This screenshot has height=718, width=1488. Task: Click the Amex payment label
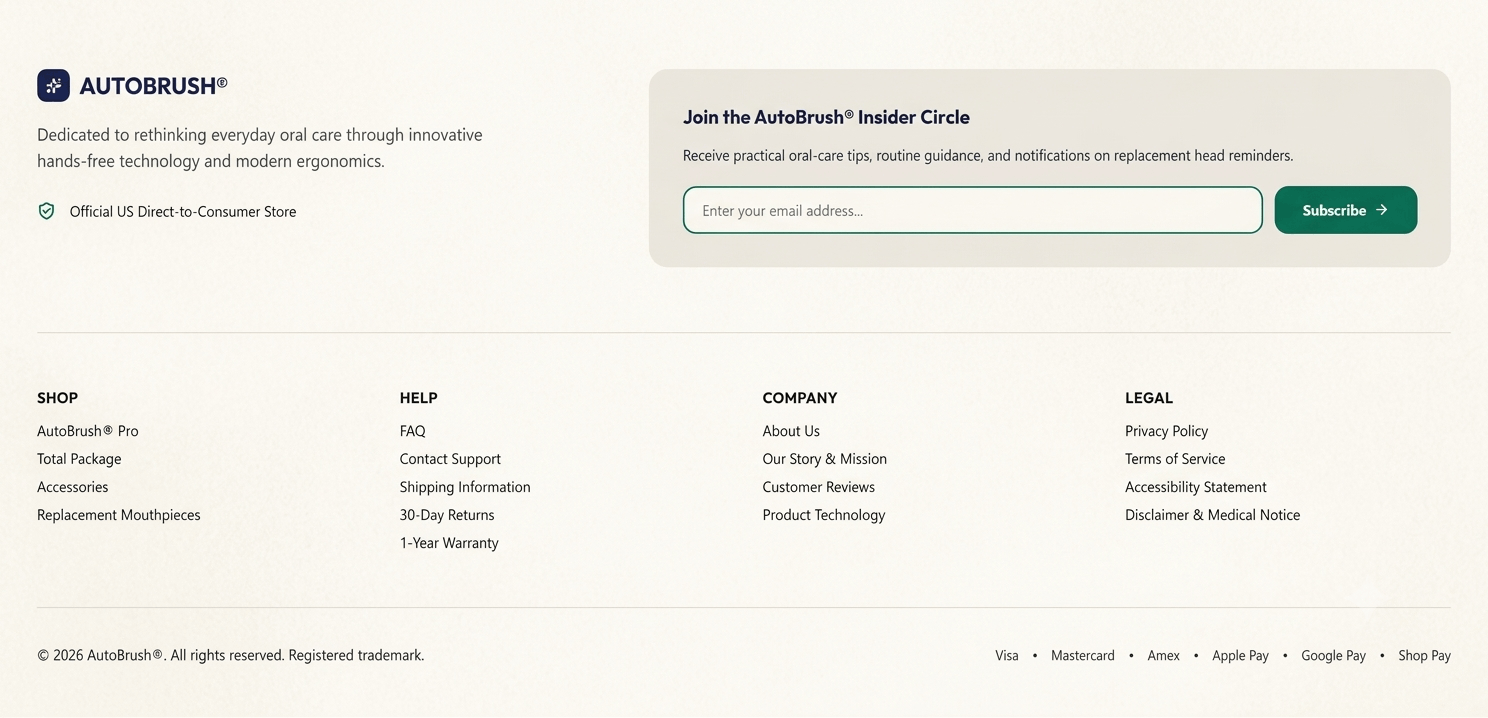1164,656
